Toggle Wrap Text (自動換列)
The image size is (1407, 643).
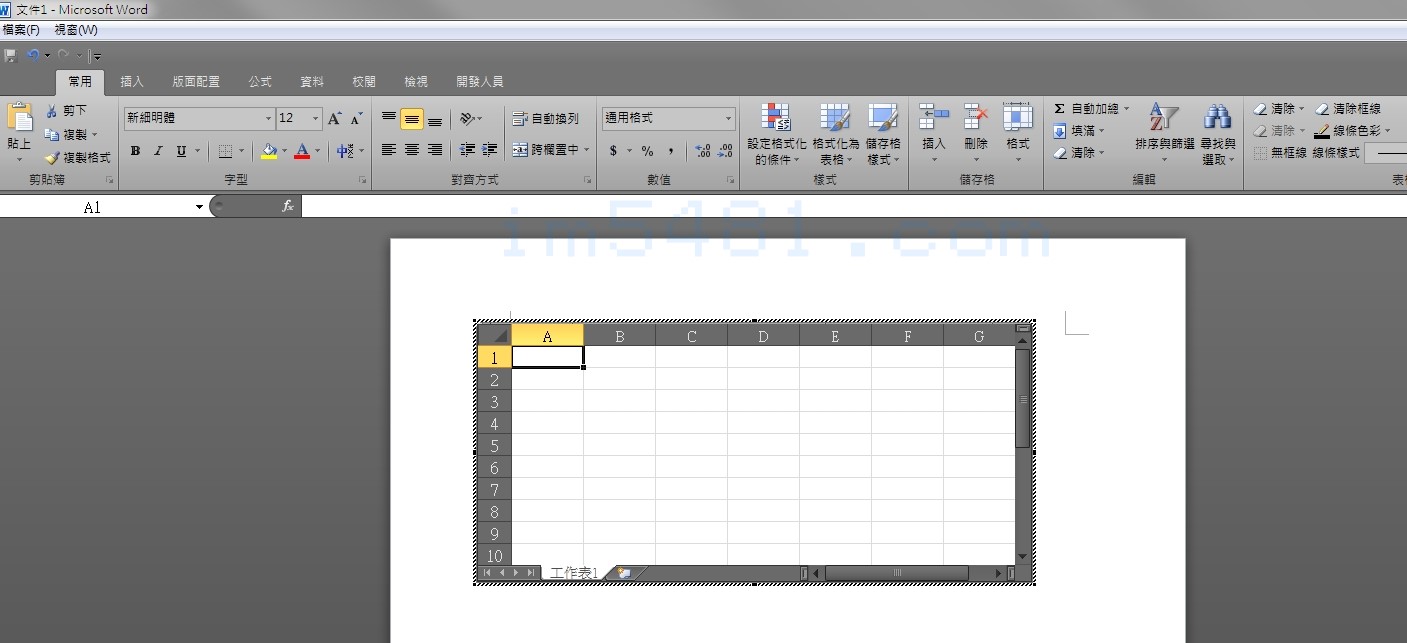pyautogui.click(x=546, y=119)
